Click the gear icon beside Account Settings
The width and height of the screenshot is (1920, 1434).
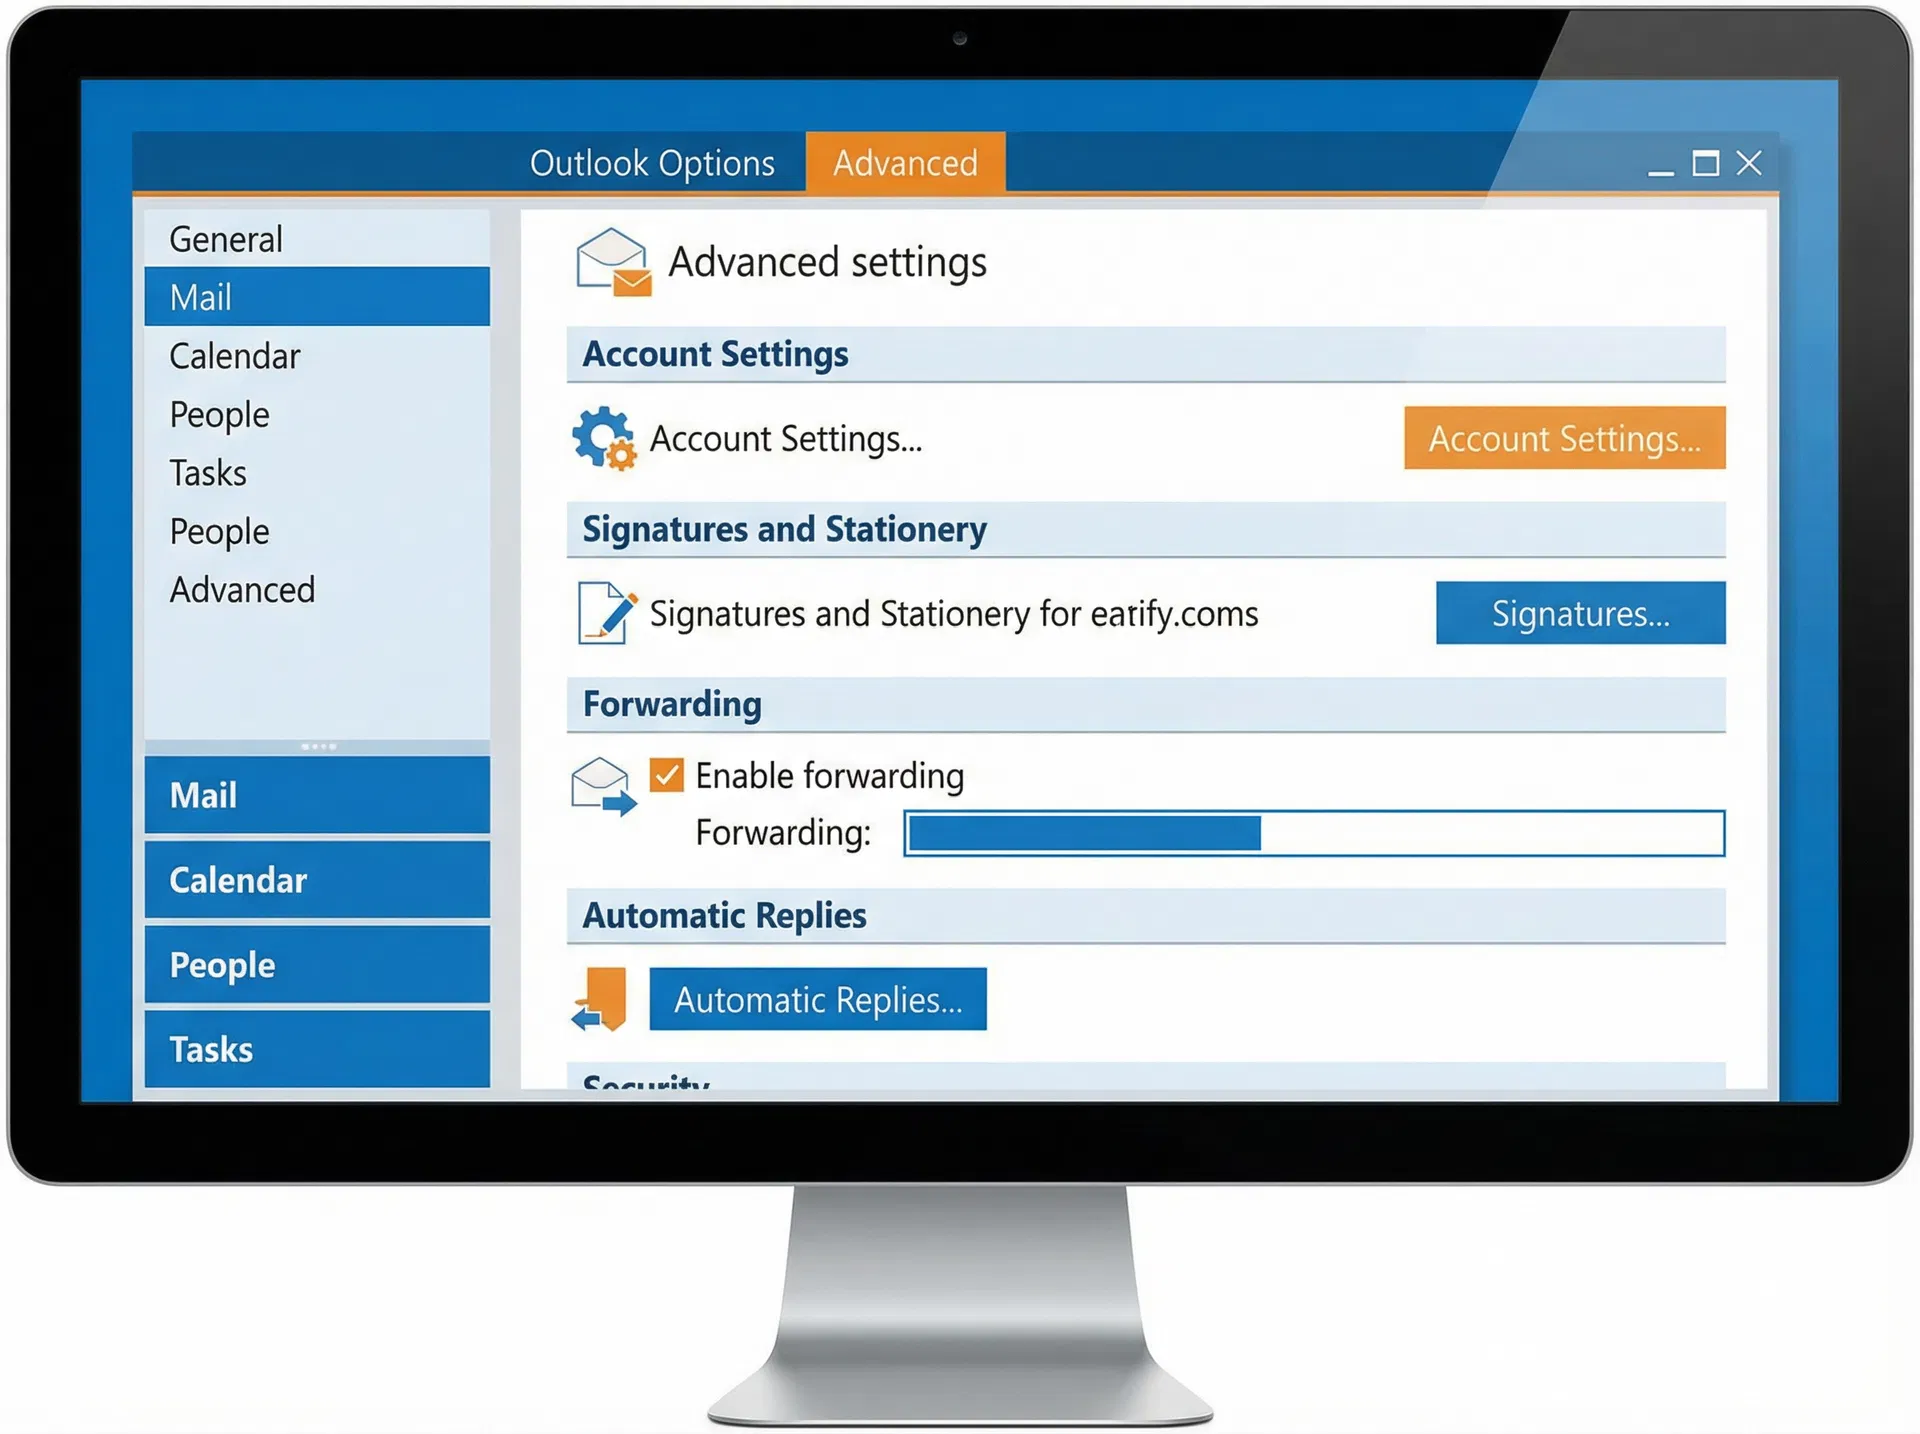click(604, 438)
